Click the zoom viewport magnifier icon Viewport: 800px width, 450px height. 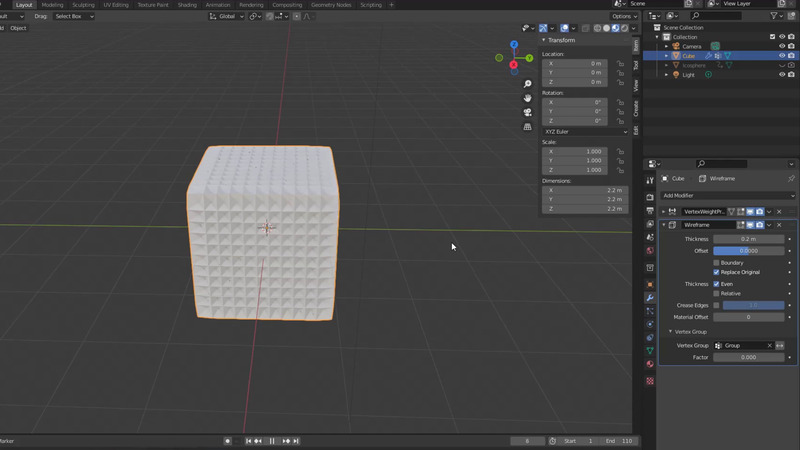point(528,84)
